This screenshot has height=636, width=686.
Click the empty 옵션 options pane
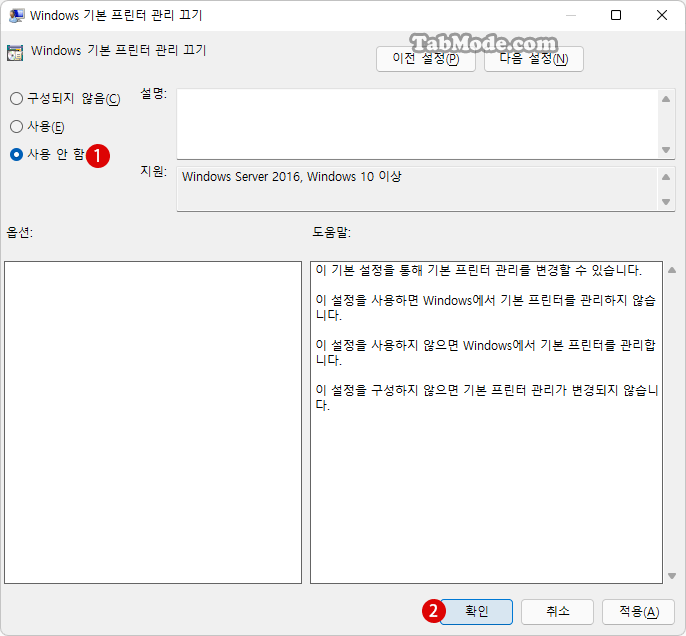coord(153,422)
